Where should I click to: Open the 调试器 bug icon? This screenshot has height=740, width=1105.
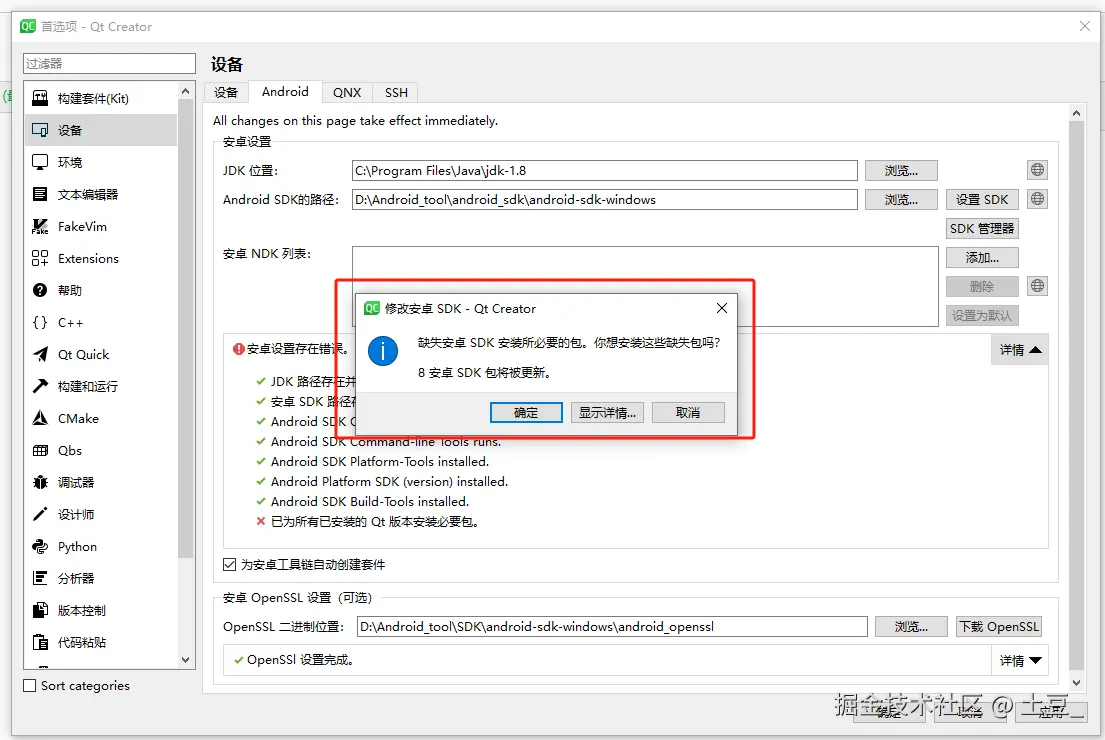[x=40, y=483]
